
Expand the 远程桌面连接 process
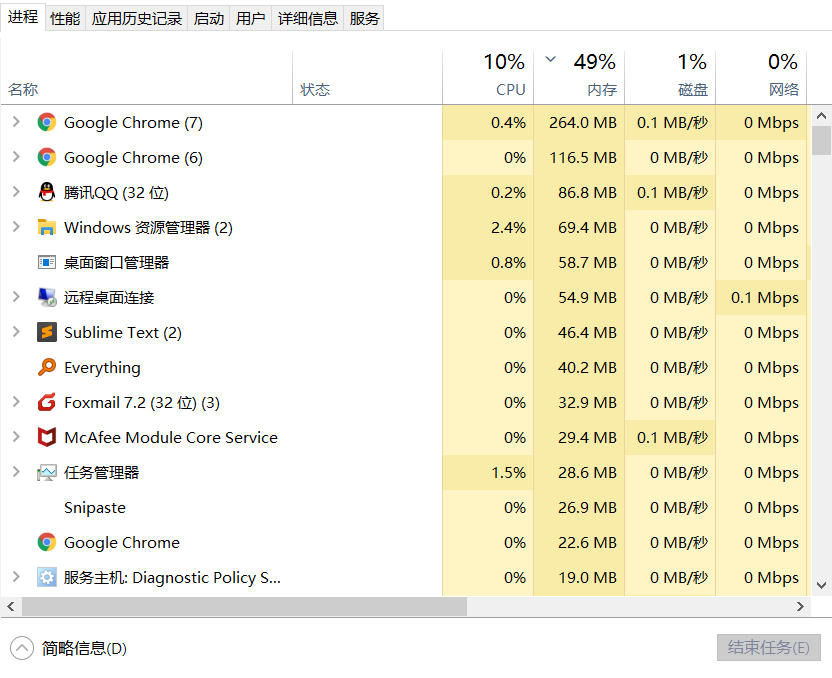point(16,297)
